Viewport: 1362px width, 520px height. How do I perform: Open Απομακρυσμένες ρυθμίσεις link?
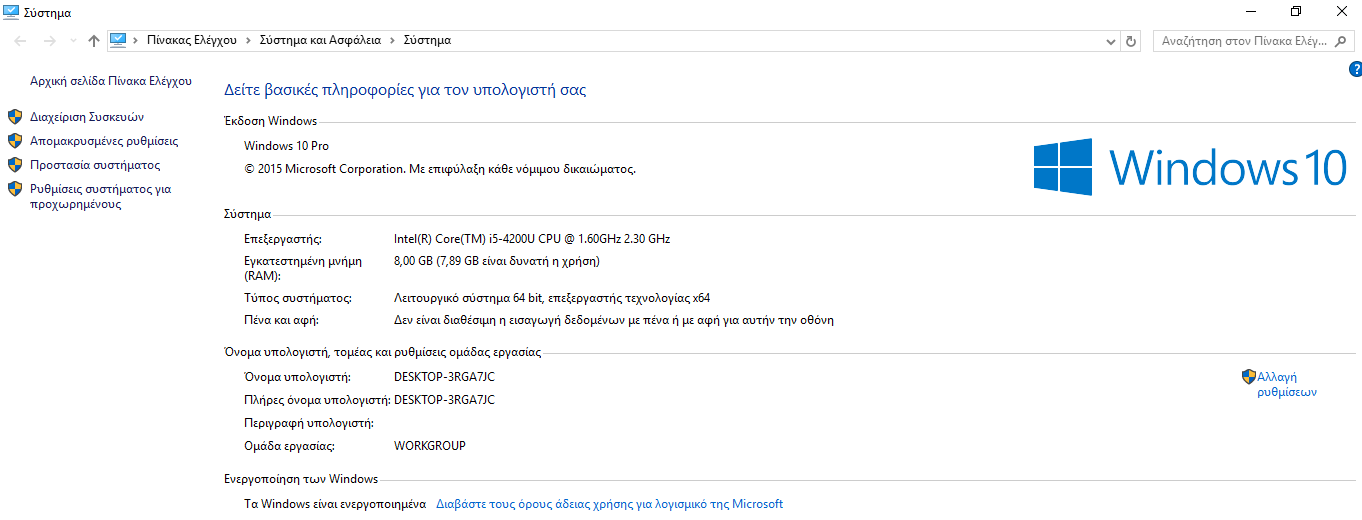pyautogui.click(x=104, y=141)
